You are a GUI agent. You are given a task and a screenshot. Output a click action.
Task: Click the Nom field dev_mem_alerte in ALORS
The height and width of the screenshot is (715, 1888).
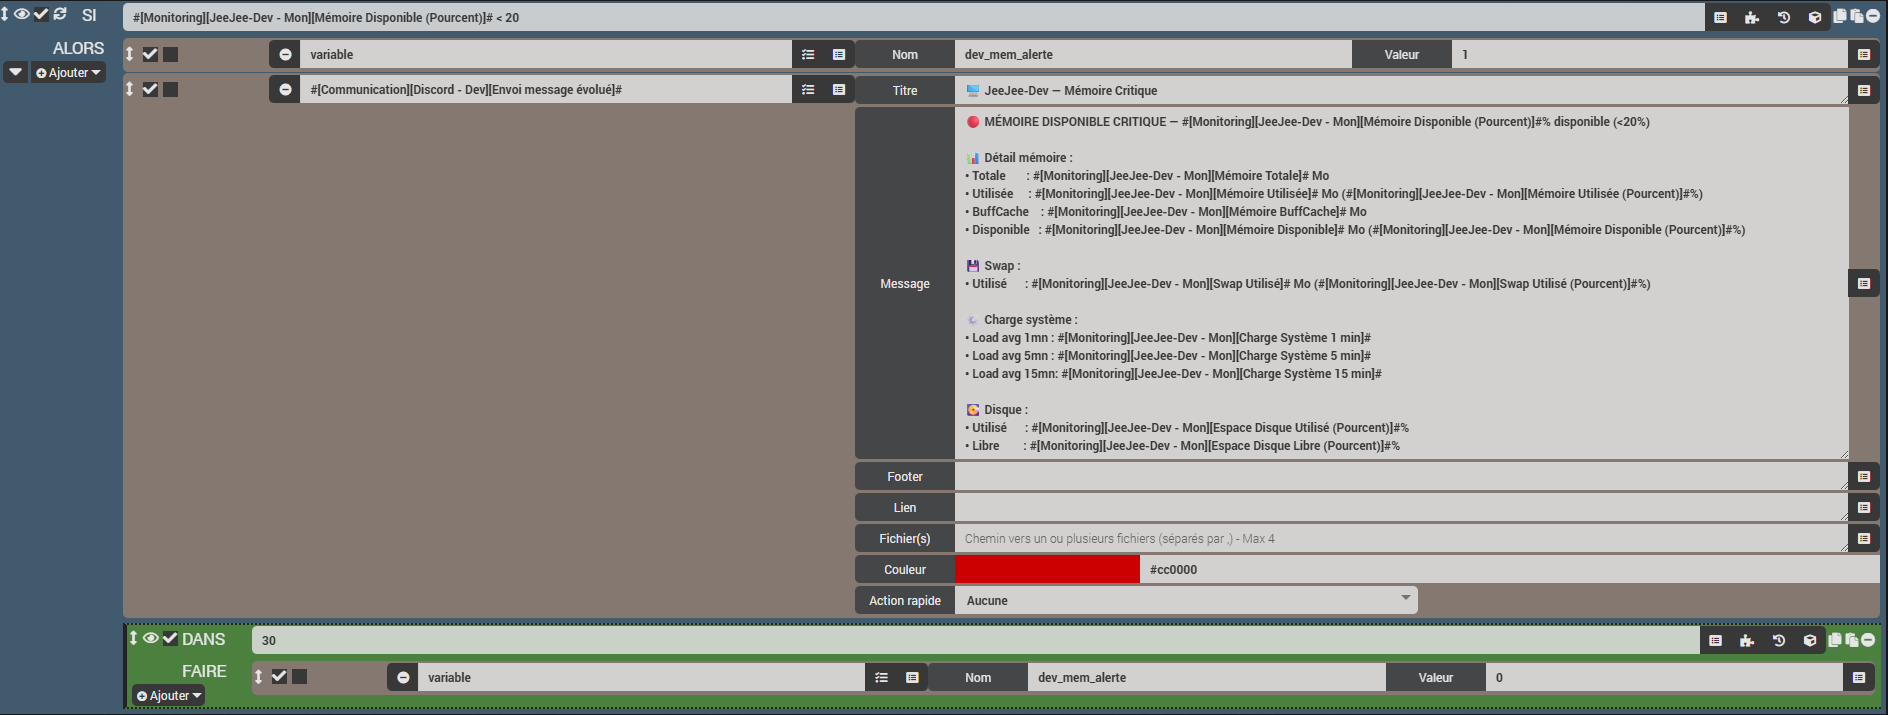(1153, 54)
